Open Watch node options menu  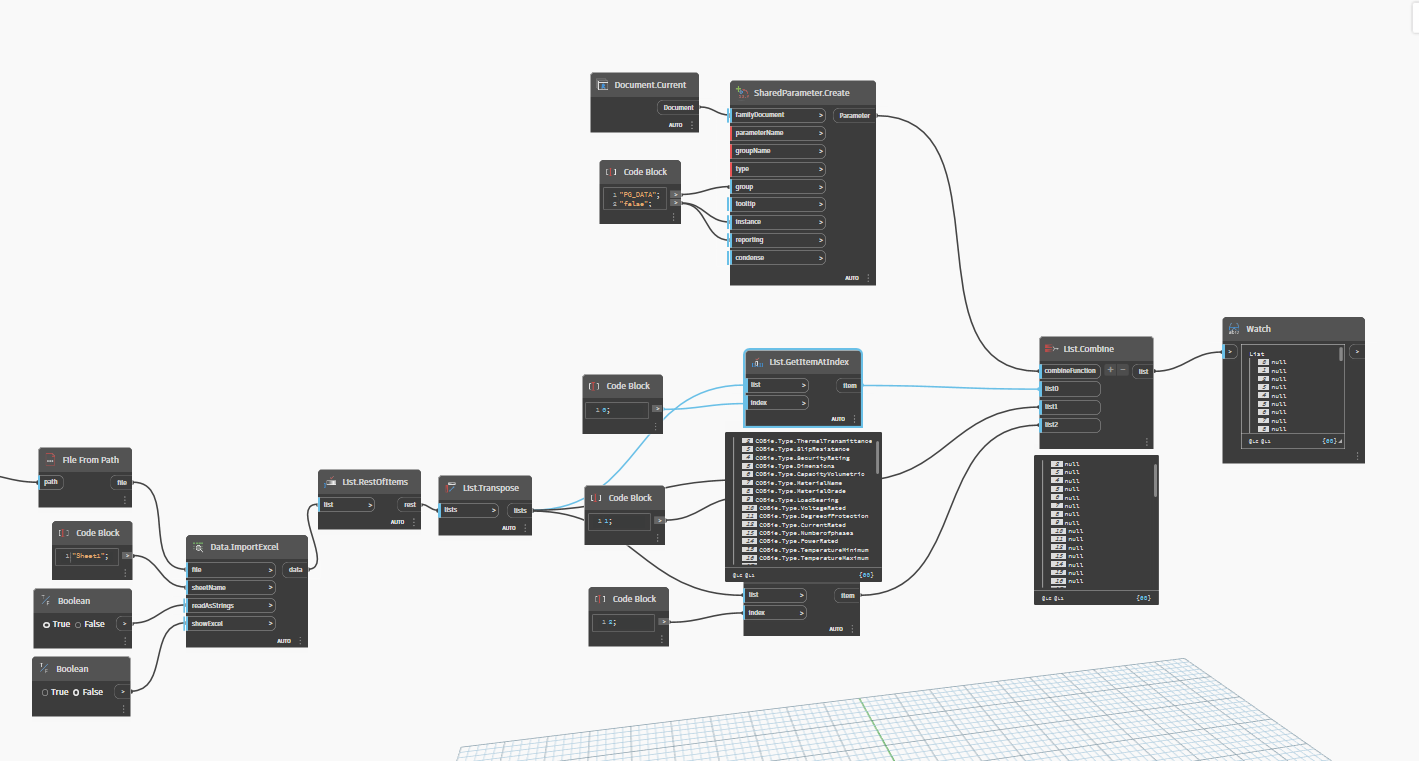point(1357,456)
